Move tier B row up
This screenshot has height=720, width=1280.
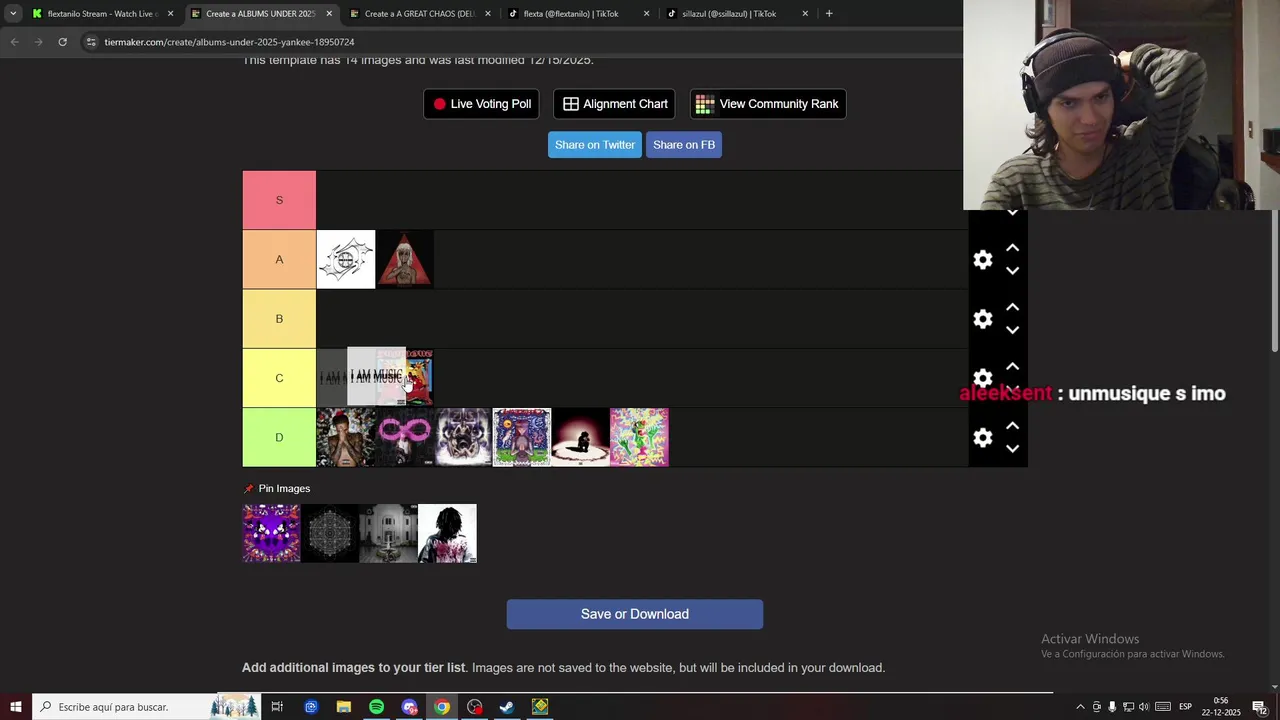click(1012, 307)
